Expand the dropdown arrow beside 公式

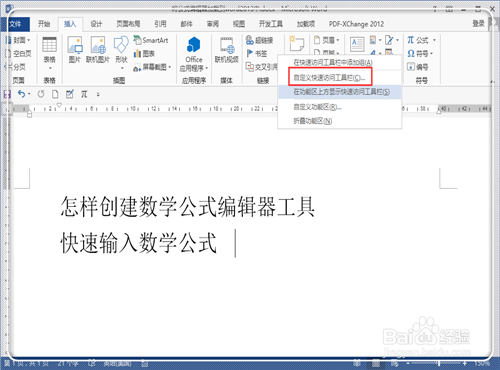click(x=434, y=40)
